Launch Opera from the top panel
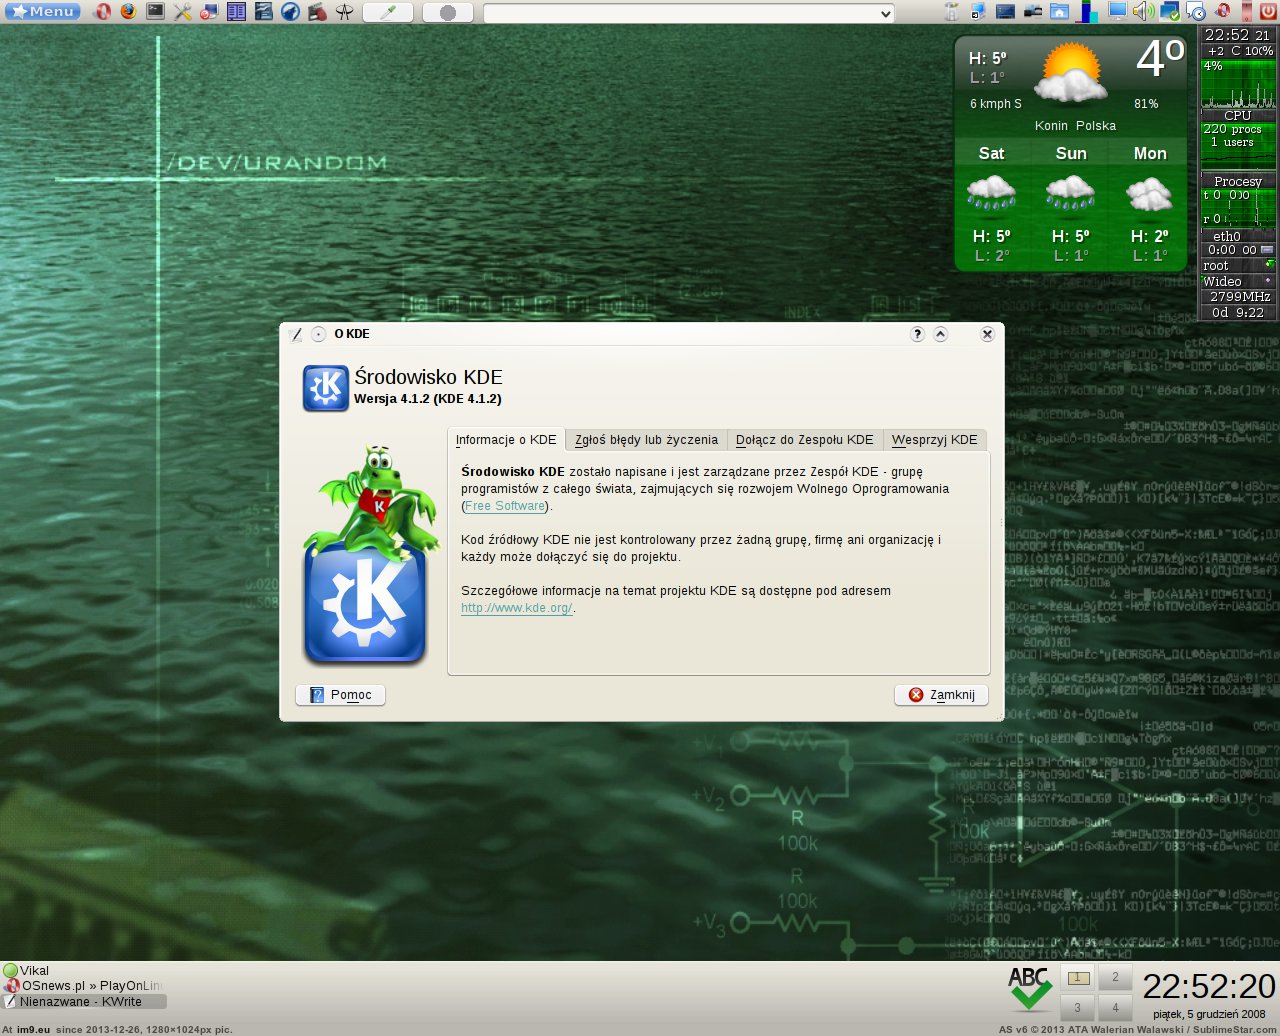 coord(102,12)
